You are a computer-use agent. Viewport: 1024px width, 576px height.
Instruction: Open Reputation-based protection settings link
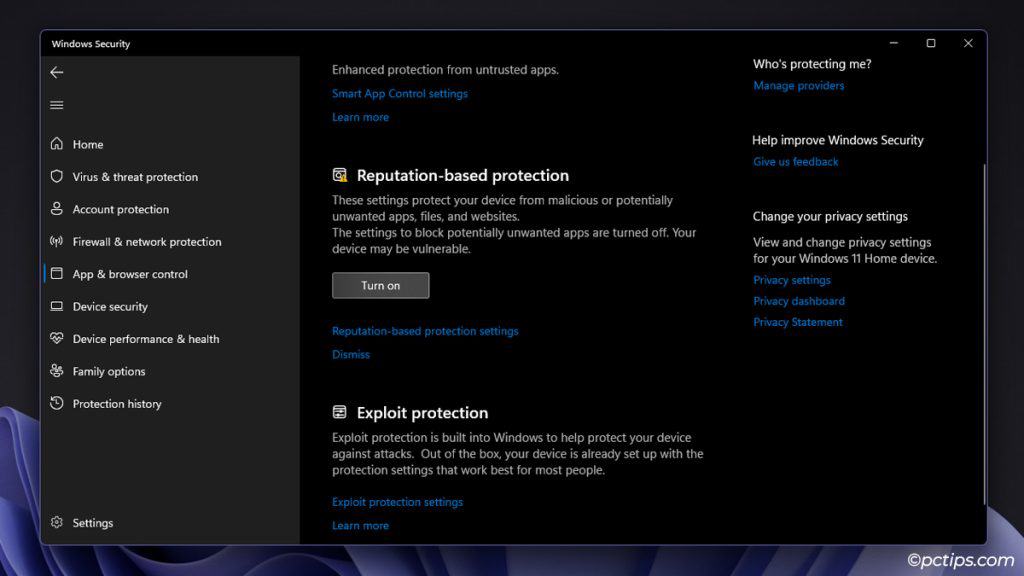pos(425,331)
